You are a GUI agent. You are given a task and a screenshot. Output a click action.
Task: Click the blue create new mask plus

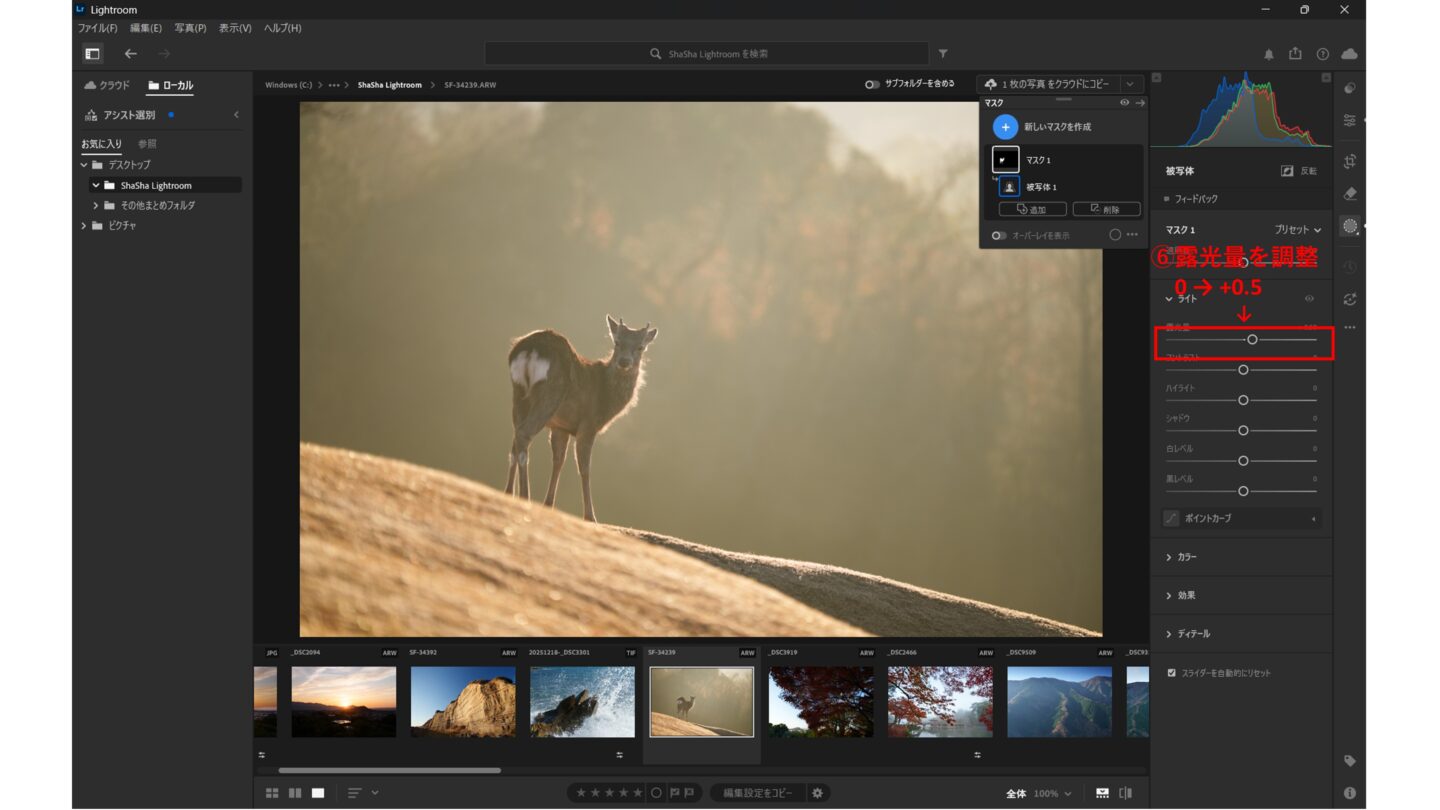(x=1005, y=127)
